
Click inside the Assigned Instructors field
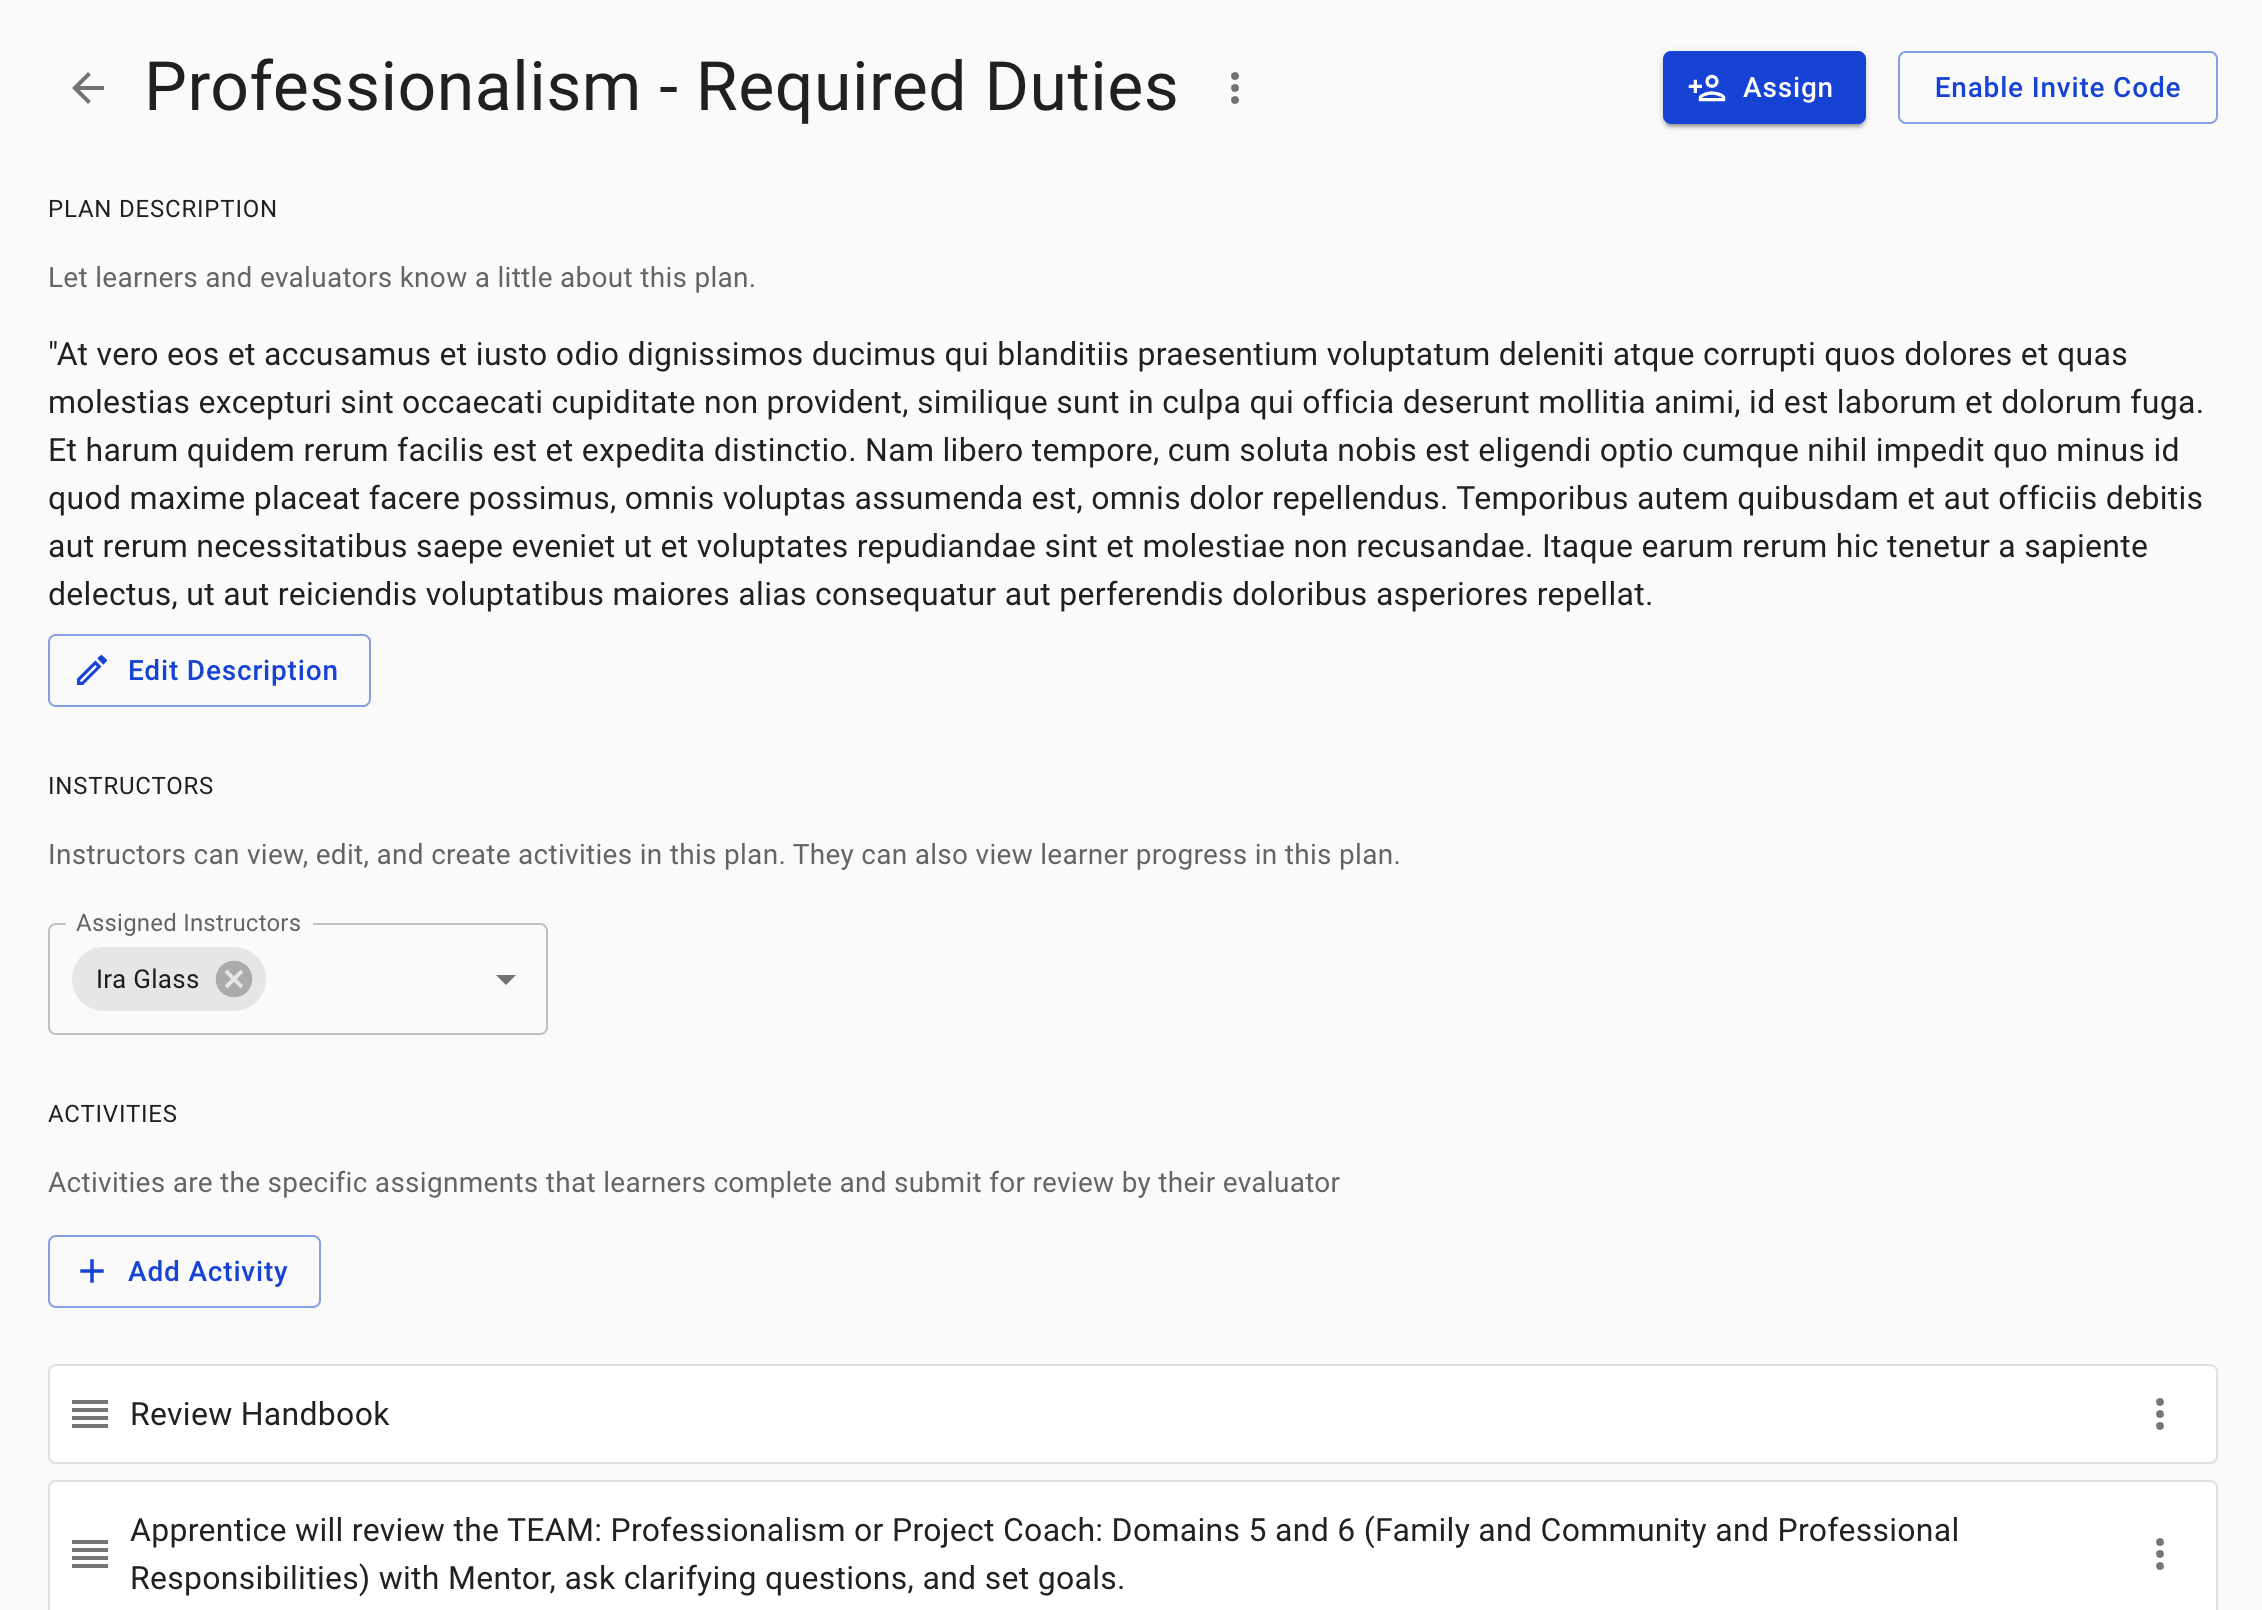[380, 979]
